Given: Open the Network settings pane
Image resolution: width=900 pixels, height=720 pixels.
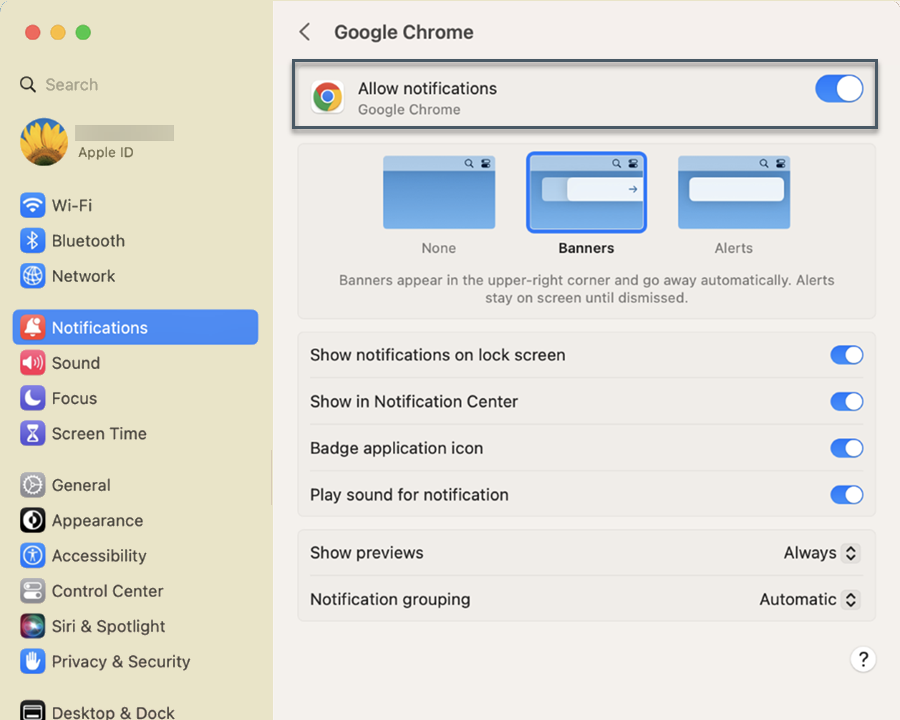Looking at the screenshot, I should (x=135, y=276).
